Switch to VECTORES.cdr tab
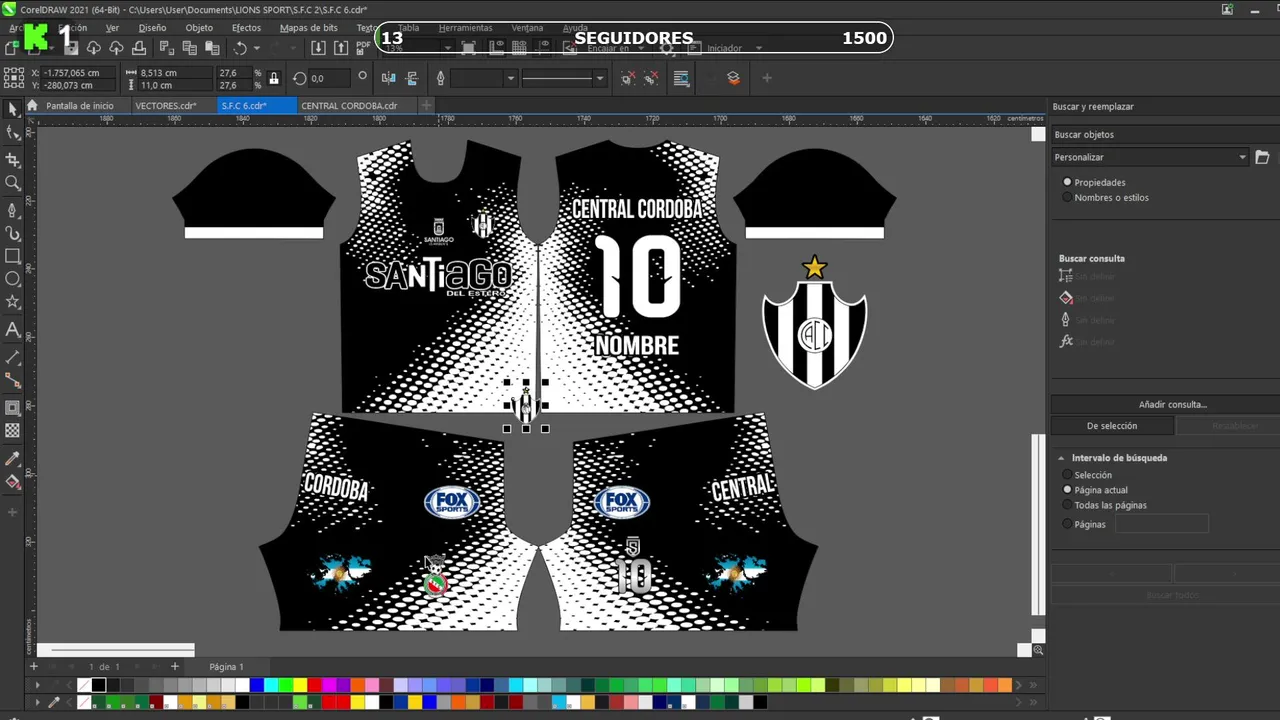Viewport: 1280px width, 720px height. pyautogui.click(x=165, y=105)
